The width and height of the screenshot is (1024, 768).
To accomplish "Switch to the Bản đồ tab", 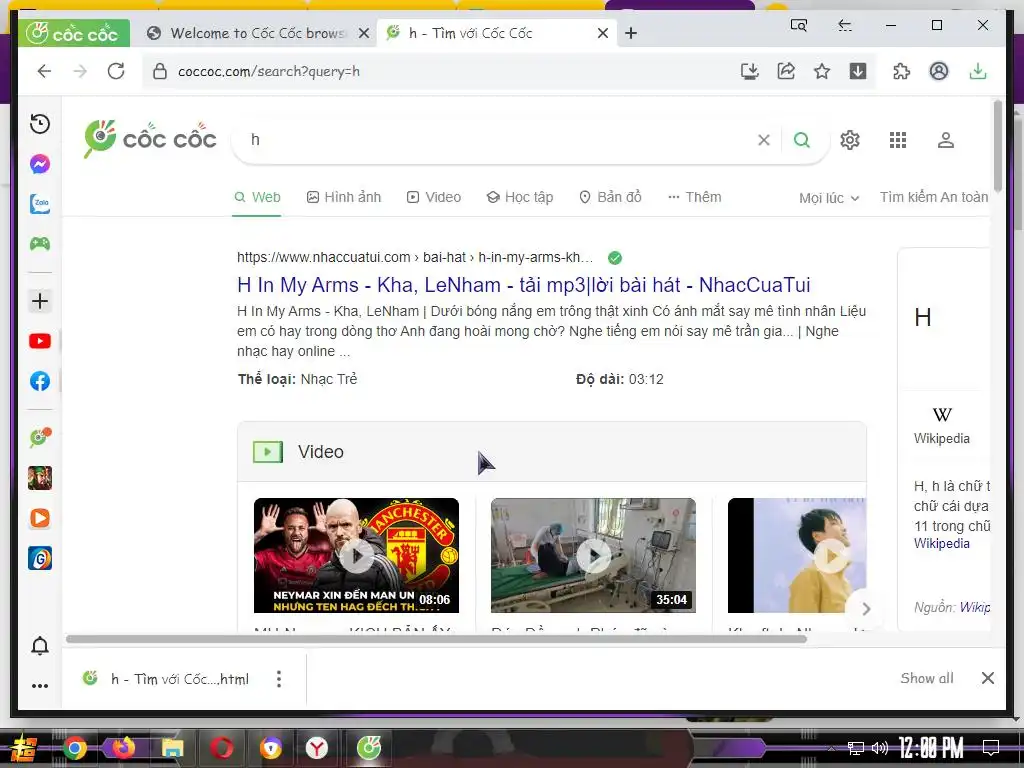I will [611, 197].
